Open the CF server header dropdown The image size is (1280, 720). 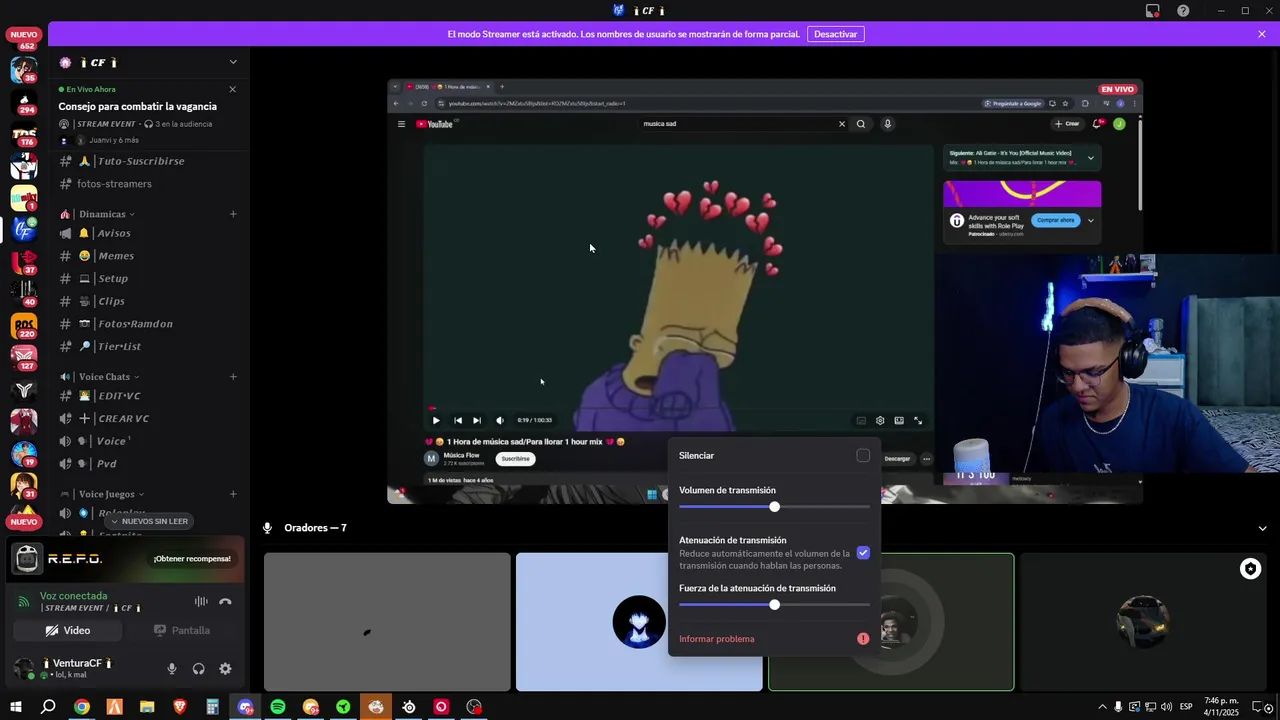233,62
